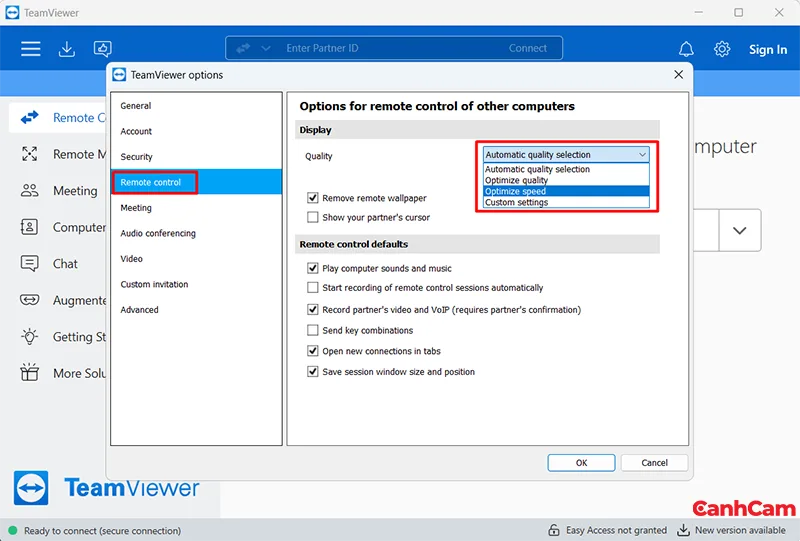
Task: Toggle Save session window size and position
Action: (x=313, y=372)
